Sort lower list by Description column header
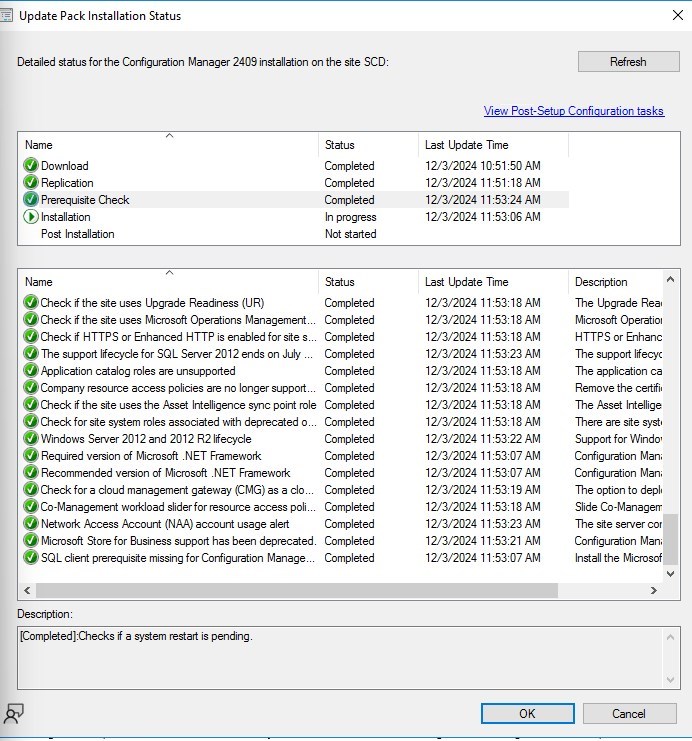Screen dimensions: 692x741 click(615, 282)
